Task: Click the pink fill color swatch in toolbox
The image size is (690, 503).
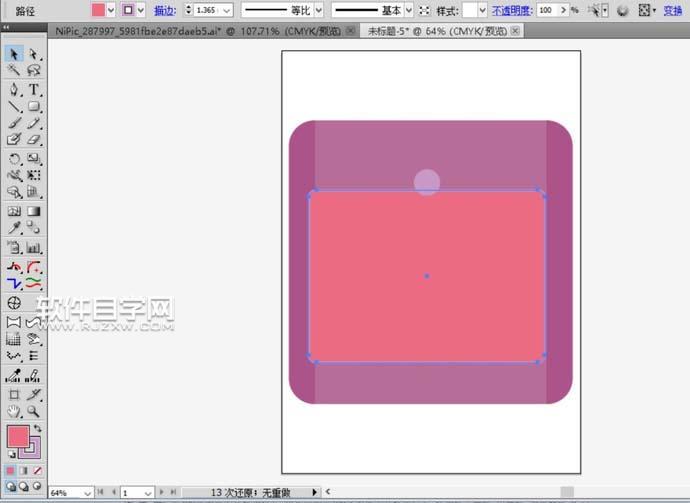Action: 17,437
